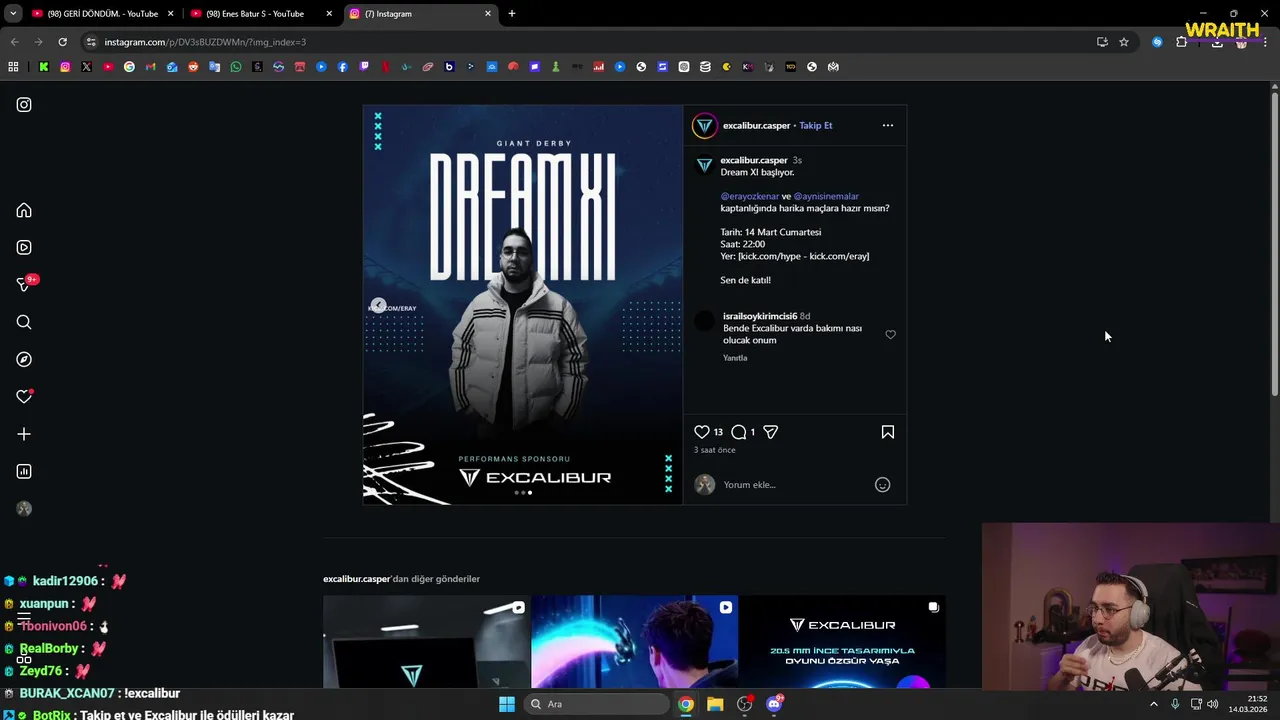Go to Instagram Home feed icon
Image resolution: width=1280 pixels, height=720 pixels.
pos(24,210)
